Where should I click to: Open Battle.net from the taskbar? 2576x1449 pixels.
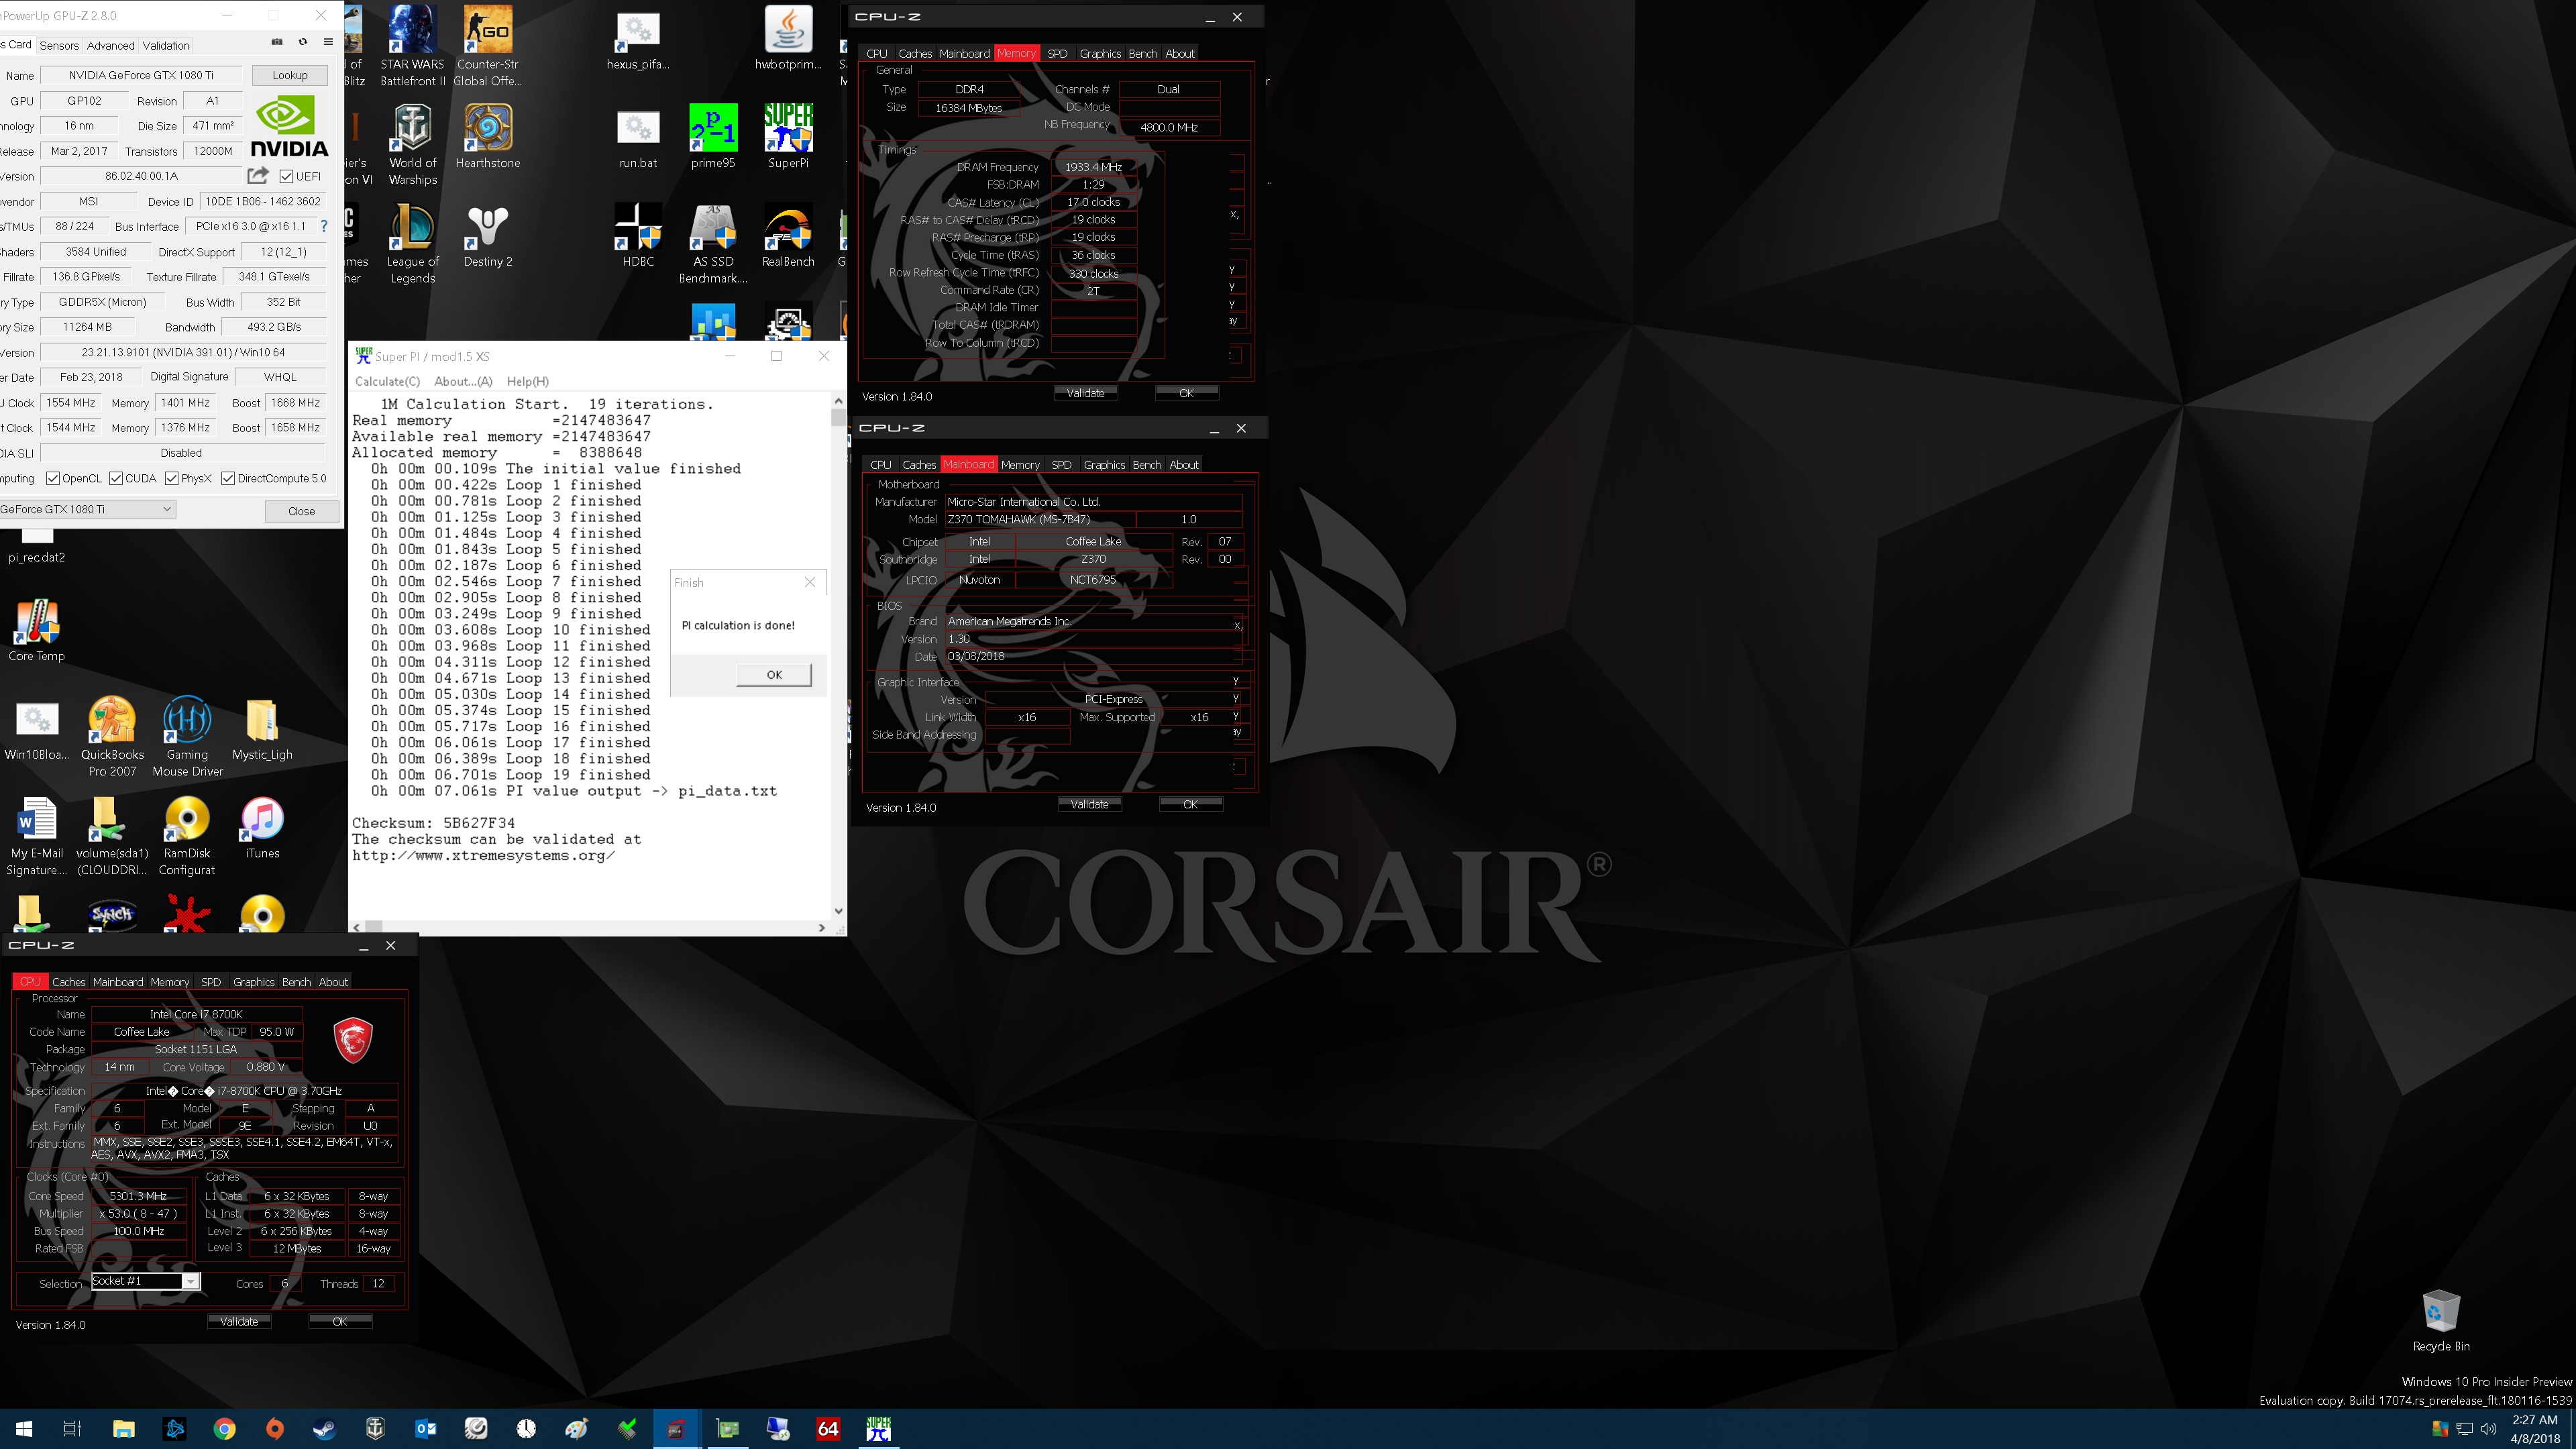[174, 1429]
